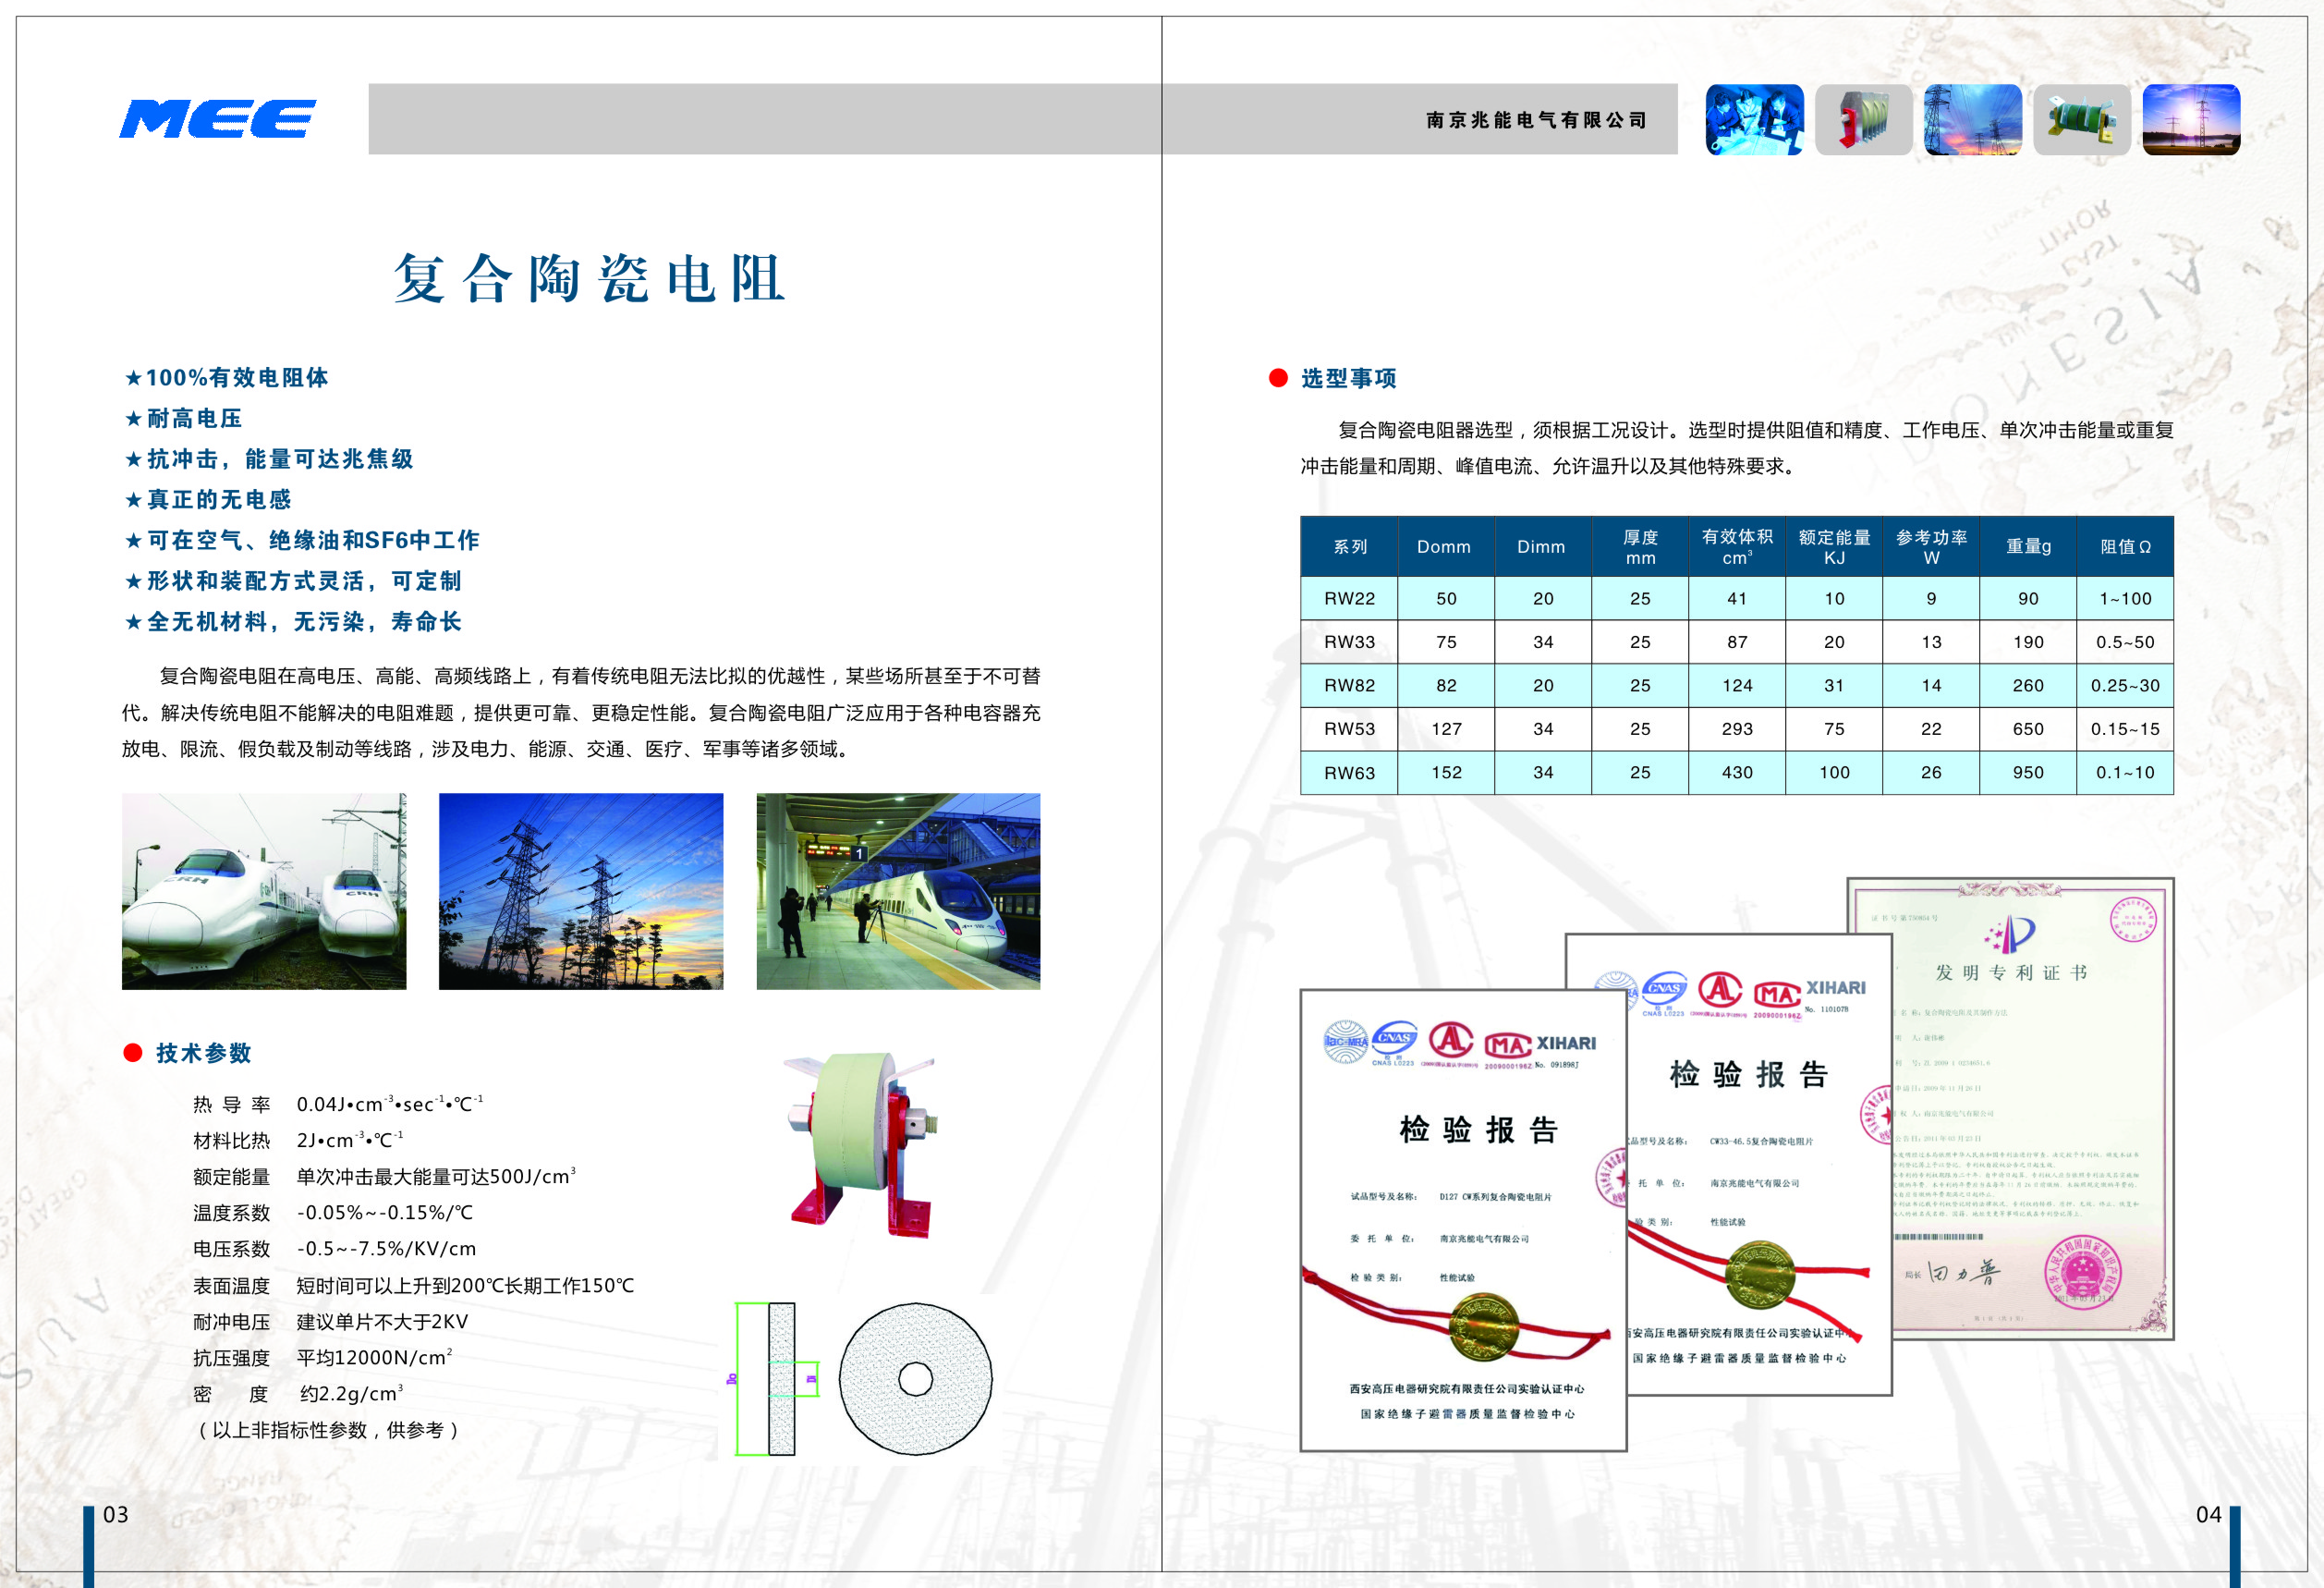The width and height of the screenshot is (2324, 1588).
Task: Click the green resistor assembly header thumbnail
Action: [x=2082, y=120]
